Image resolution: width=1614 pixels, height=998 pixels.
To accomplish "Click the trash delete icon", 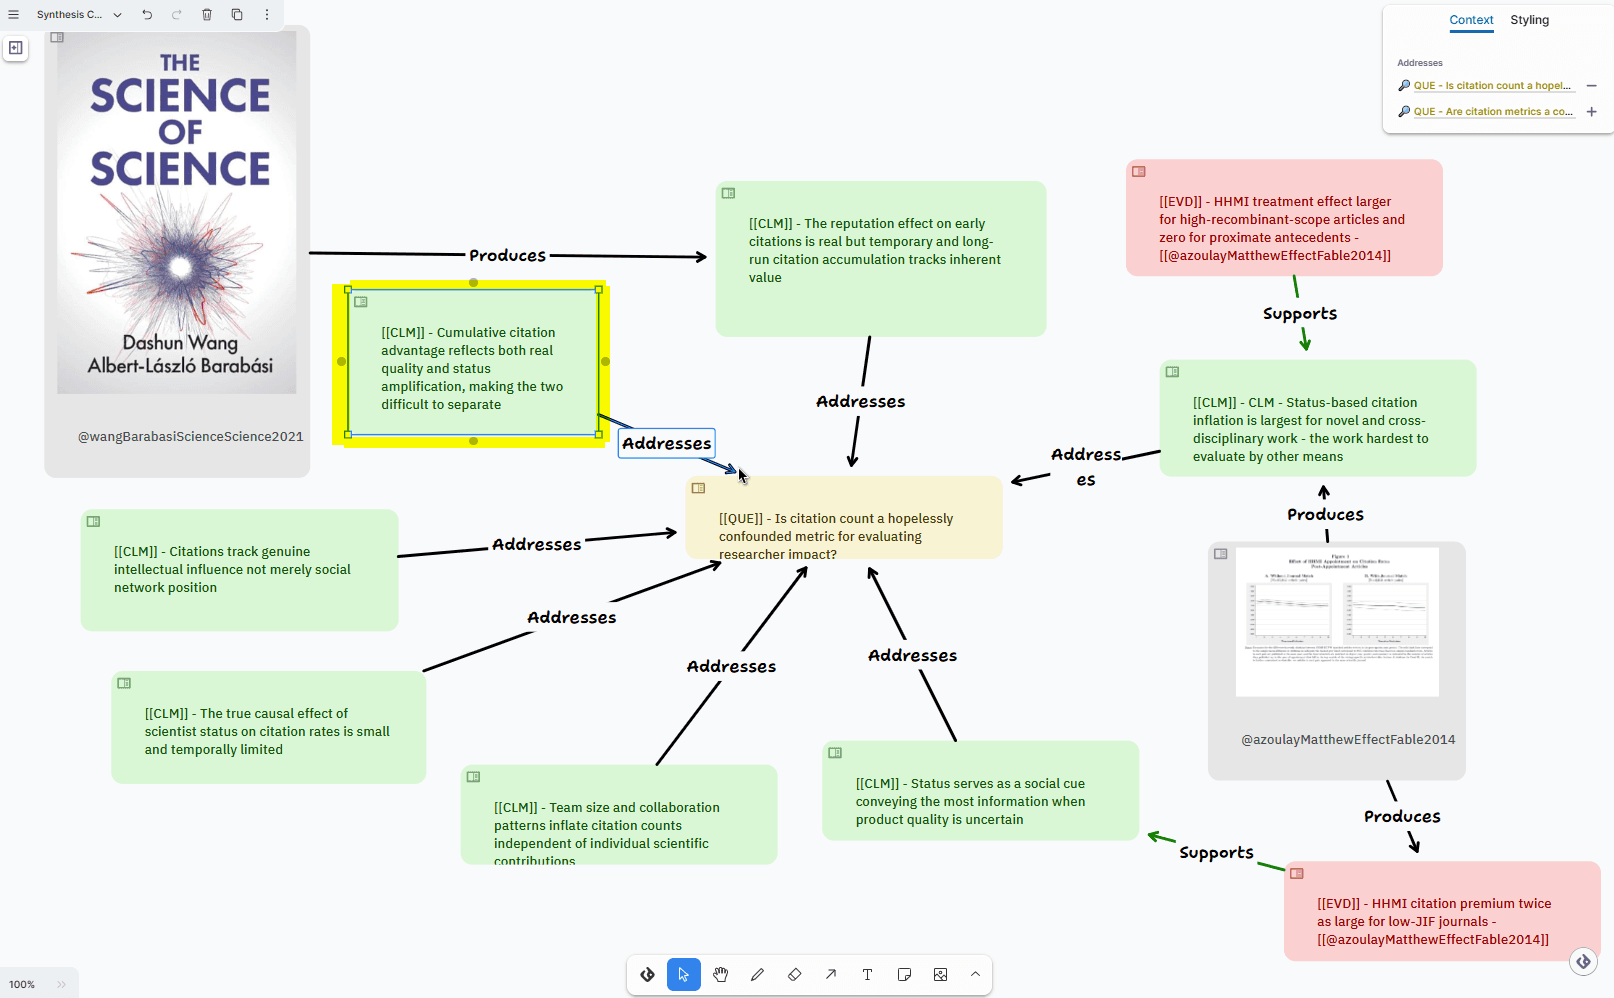I will tap(207, 14).
